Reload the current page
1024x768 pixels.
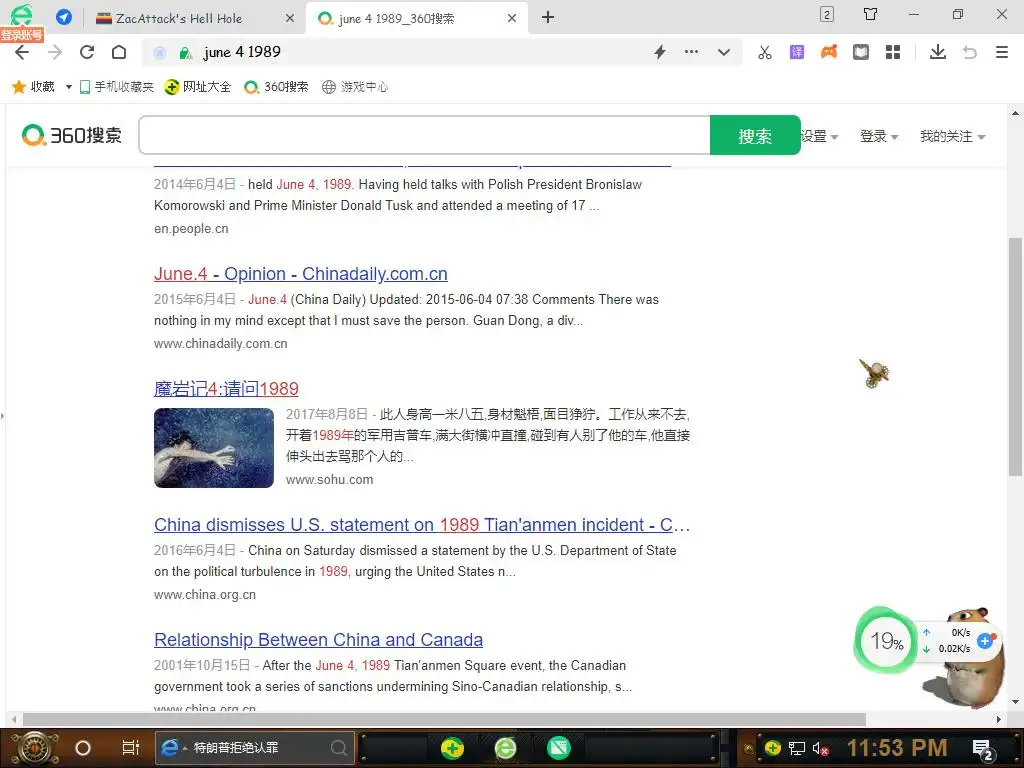click(87, 52)
